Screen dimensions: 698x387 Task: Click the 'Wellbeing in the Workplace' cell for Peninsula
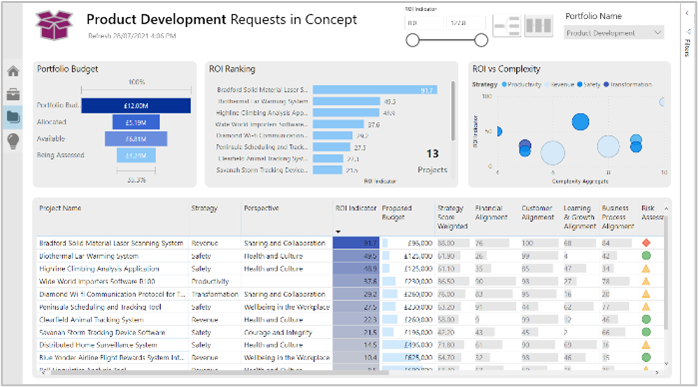click(287, 307)
